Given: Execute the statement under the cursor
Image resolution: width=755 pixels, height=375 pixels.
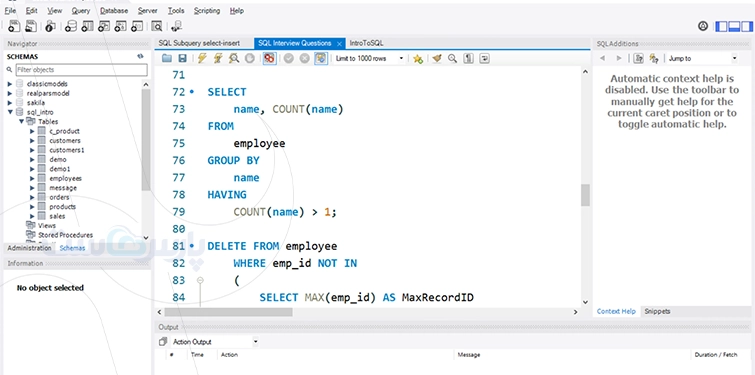Looking at the screenshot, I should pyautogui.click(x=218, y=59).
